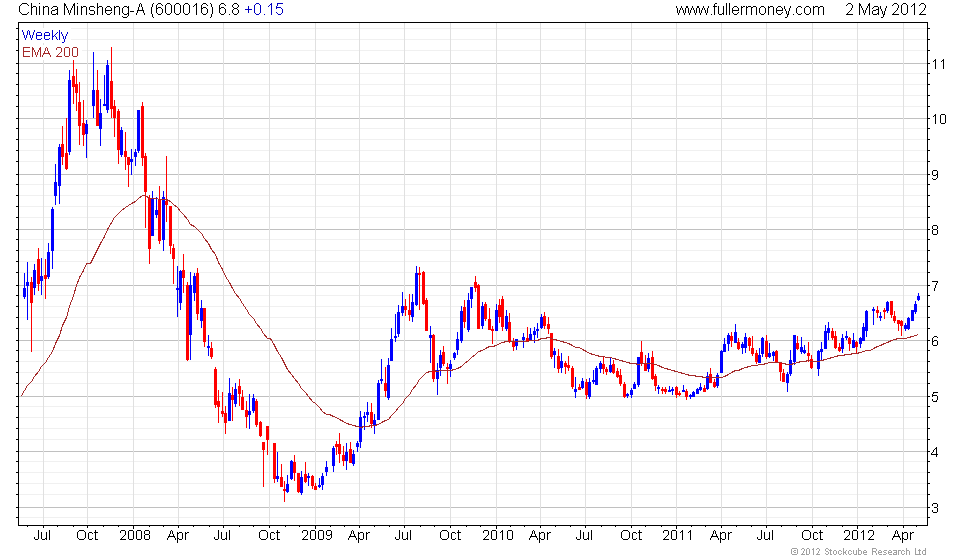Click the y-axis value 5
Screen dimensions: 980x560
(935, 397)
